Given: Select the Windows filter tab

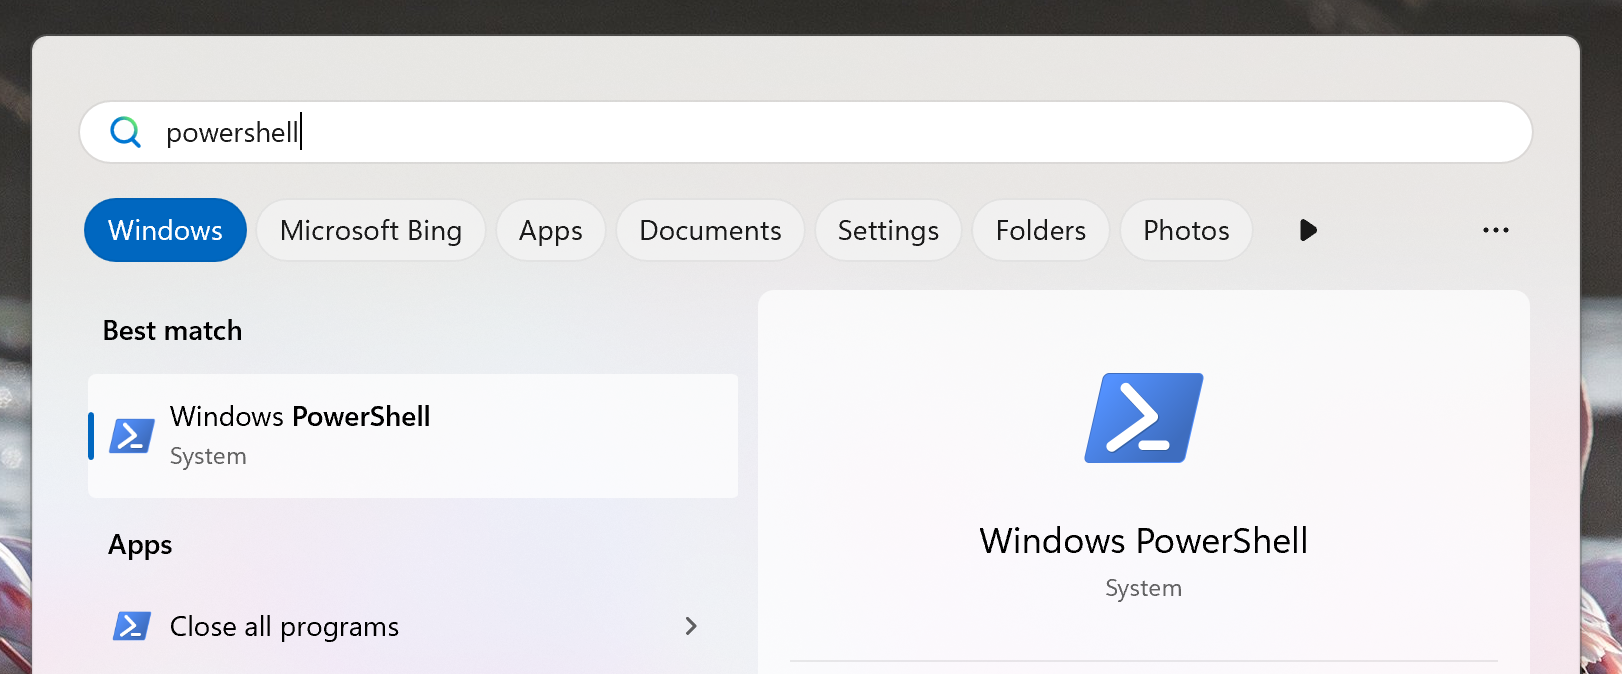Looking at the screenshot, I should pyautogui.click(x=165, y=230).
